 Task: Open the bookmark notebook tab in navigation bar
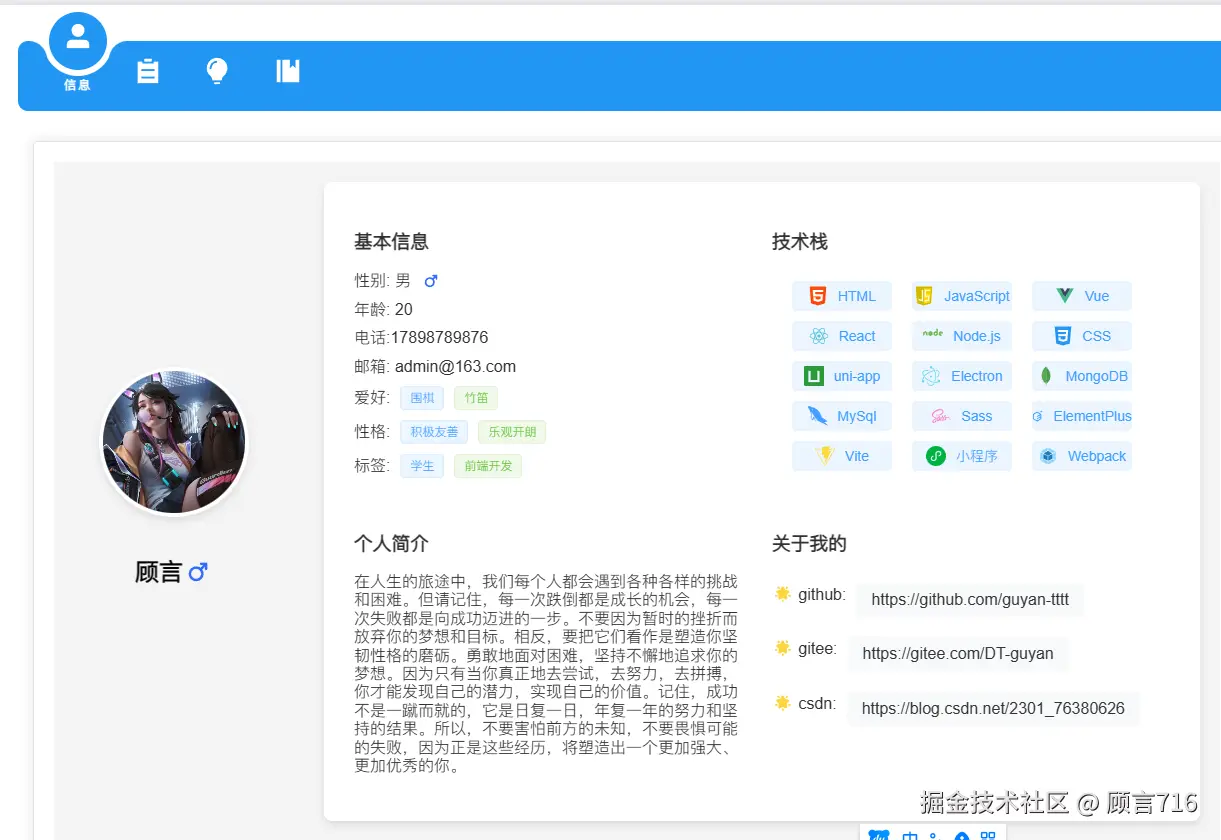coord(288,70)
